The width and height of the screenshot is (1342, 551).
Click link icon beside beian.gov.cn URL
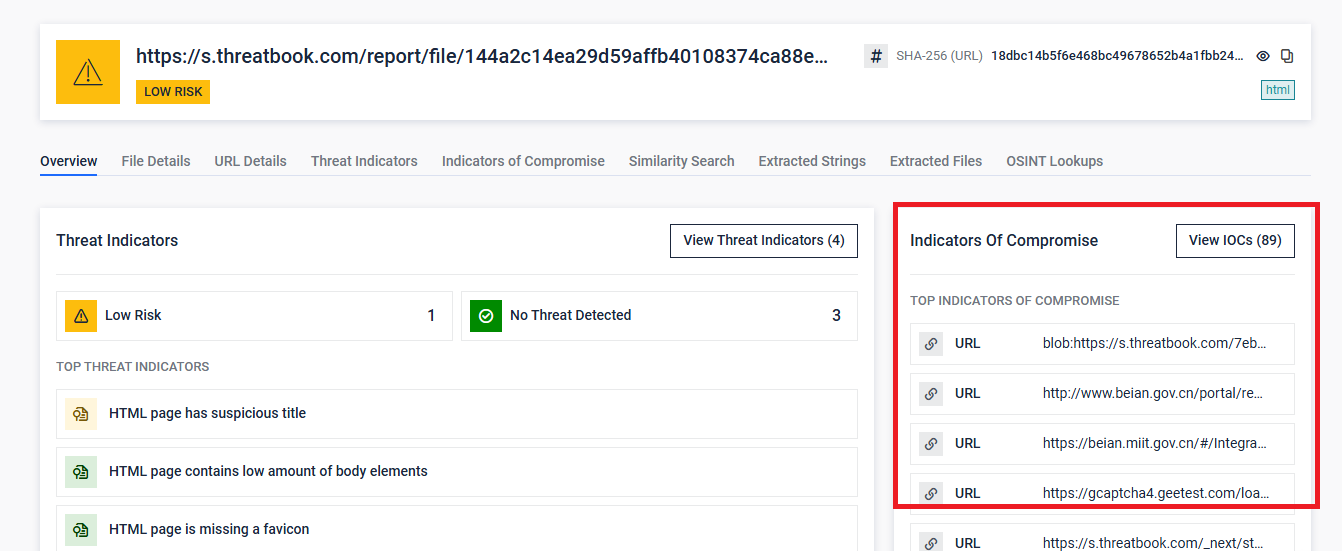tap(931, 394)
